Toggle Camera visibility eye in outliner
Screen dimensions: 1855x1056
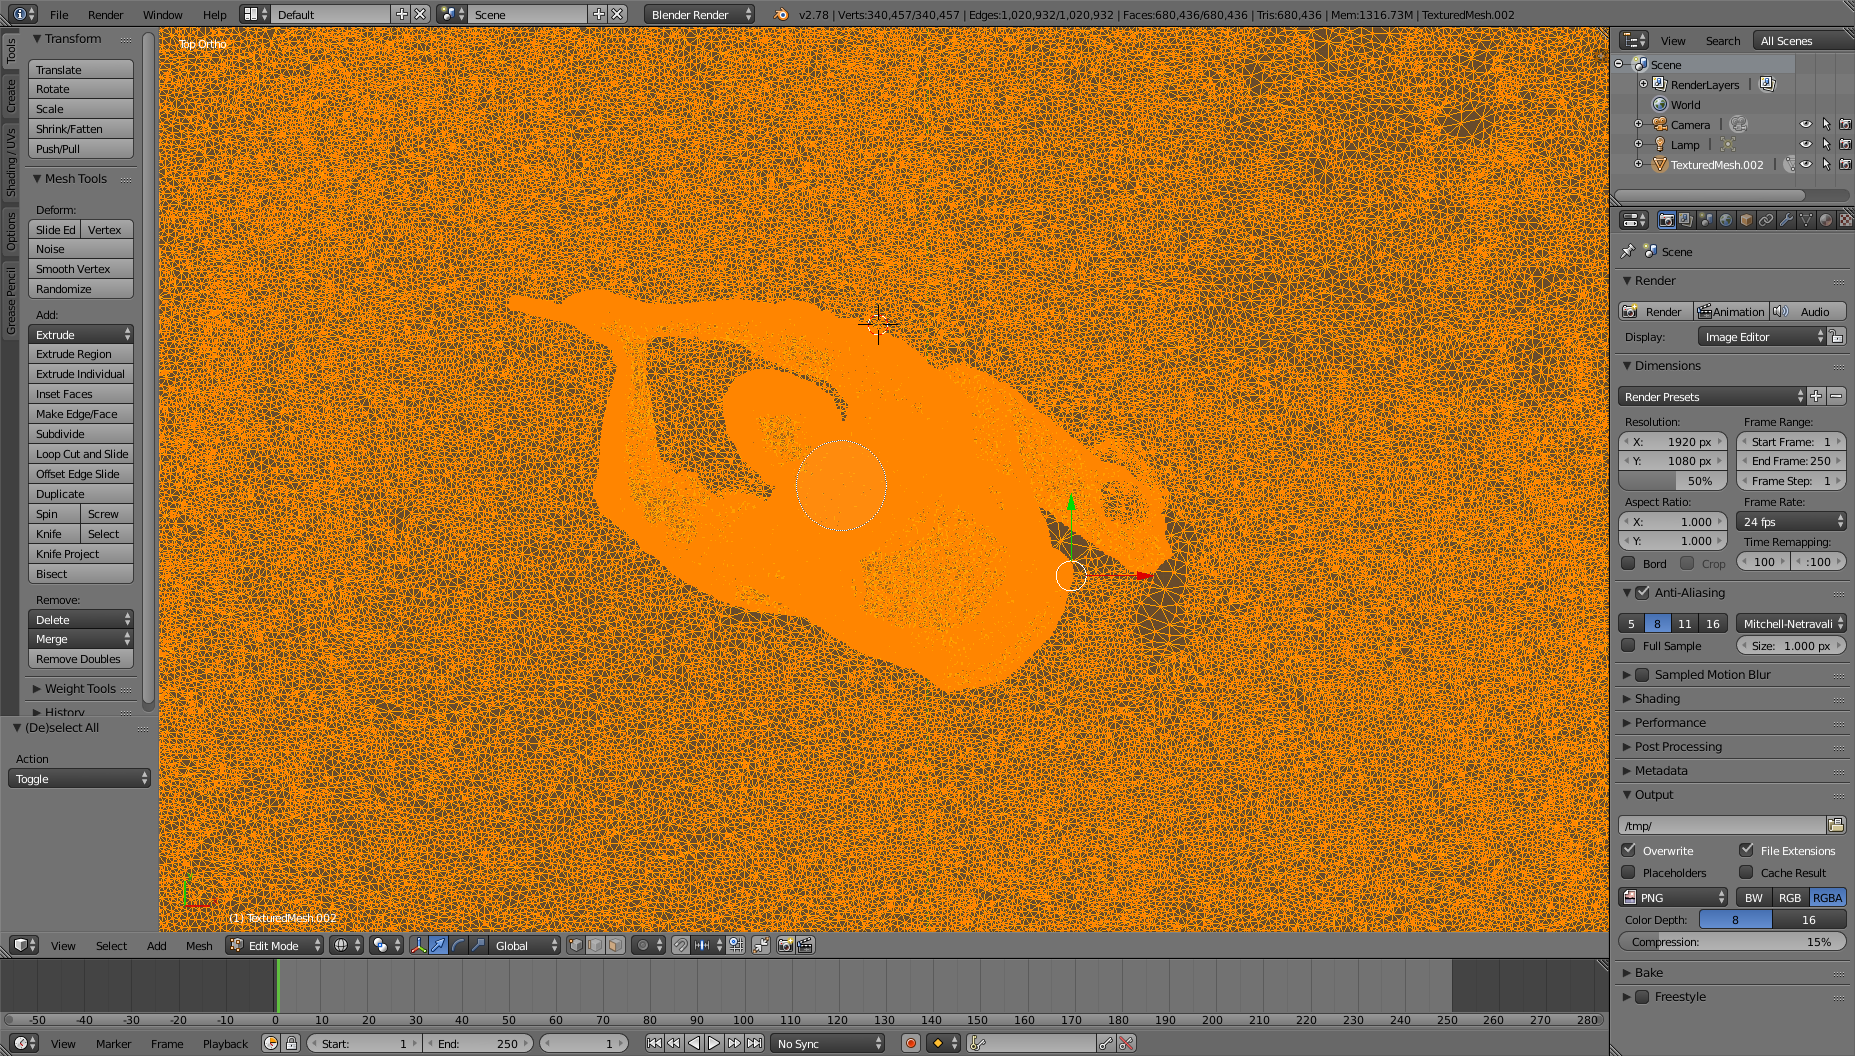tap(1806, 124)
